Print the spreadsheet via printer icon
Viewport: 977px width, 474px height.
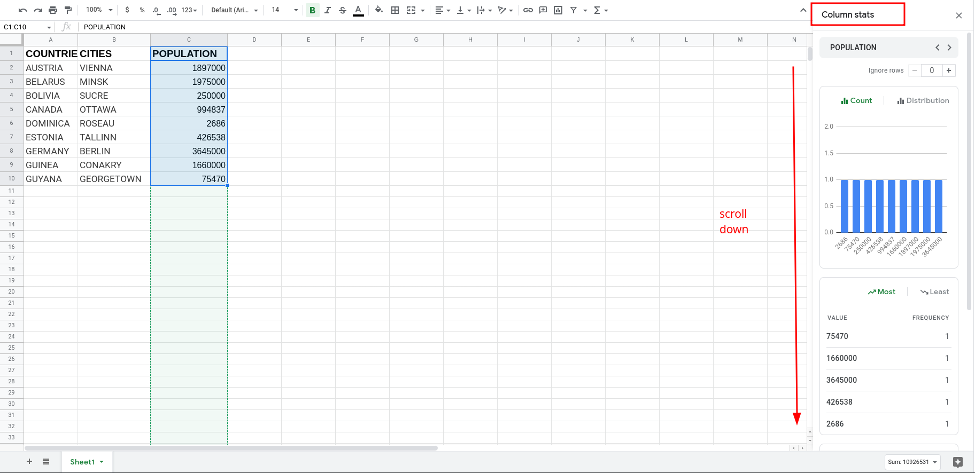(x=53, y=10)
